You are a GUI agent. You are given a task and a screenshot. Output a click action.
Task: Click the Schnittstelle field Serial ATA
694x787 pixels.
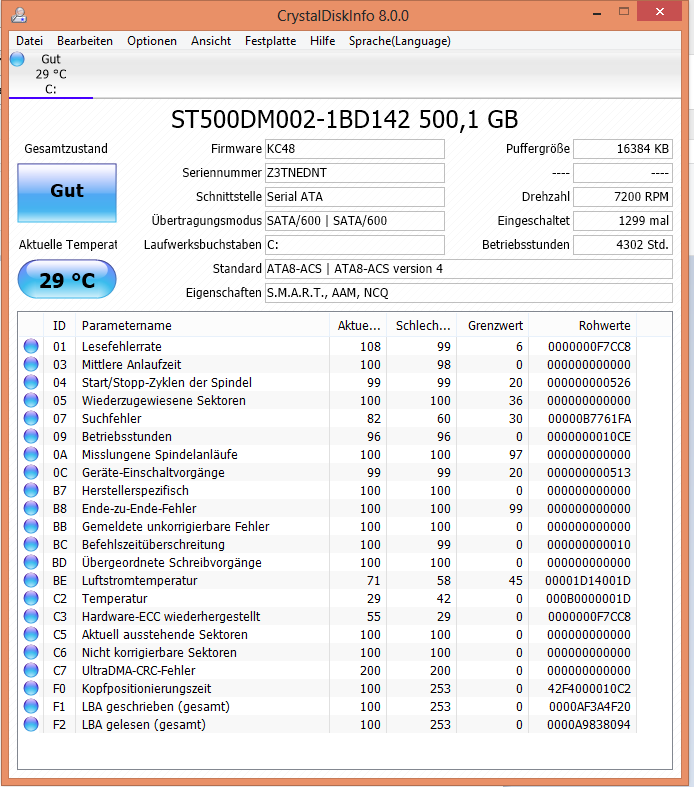tap(355, 197)
